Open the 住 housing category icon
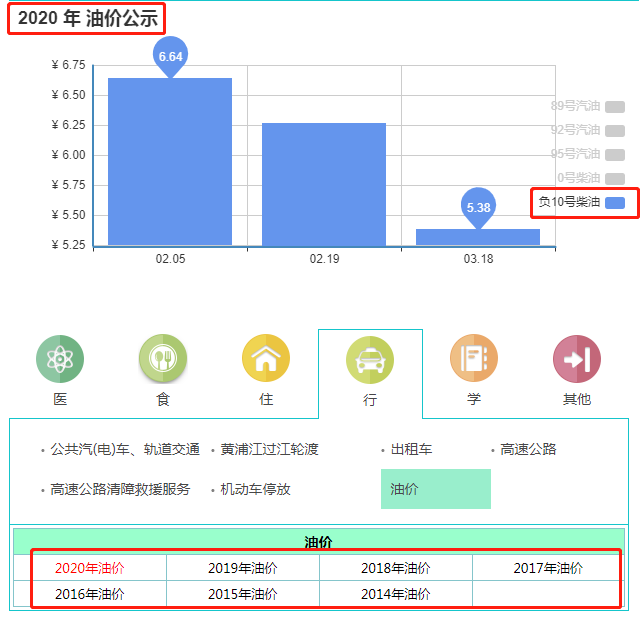This screenshot has height=617, width=644. (266, 358)
